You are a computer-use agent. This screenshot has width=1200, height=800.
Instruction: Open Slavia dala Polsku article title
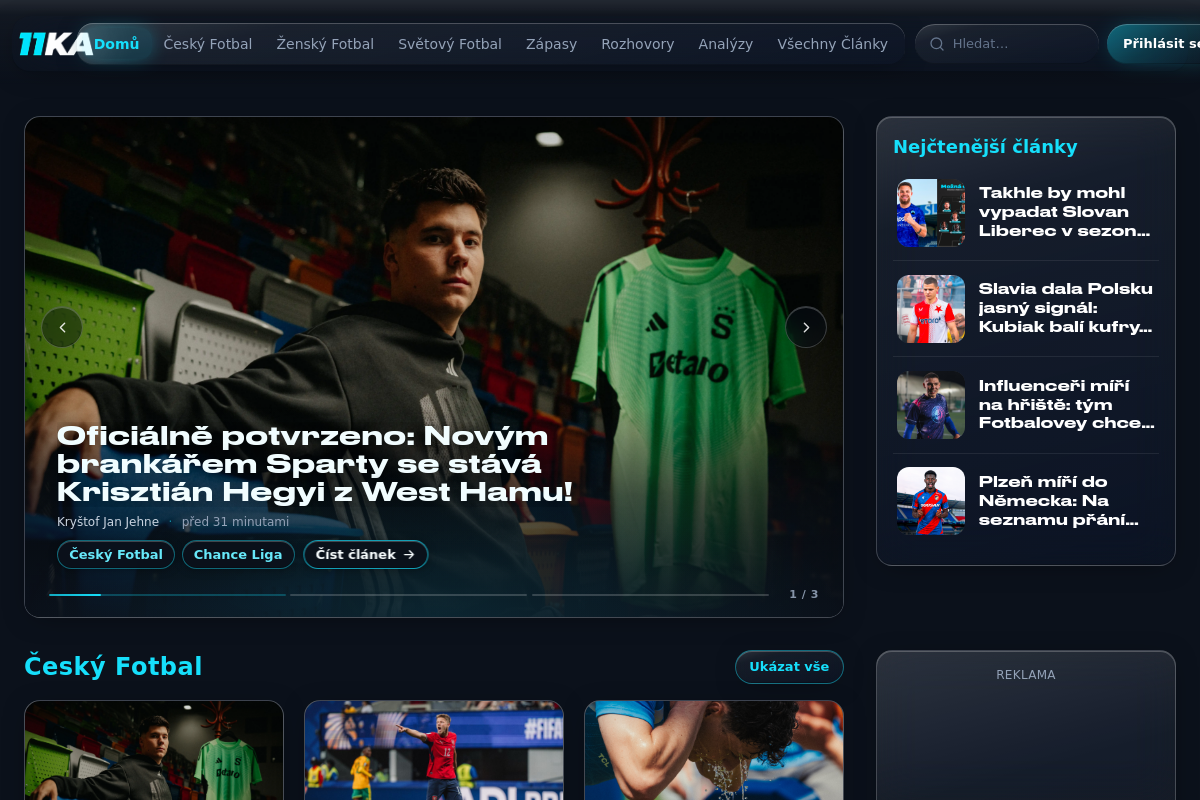[1066, 308]
